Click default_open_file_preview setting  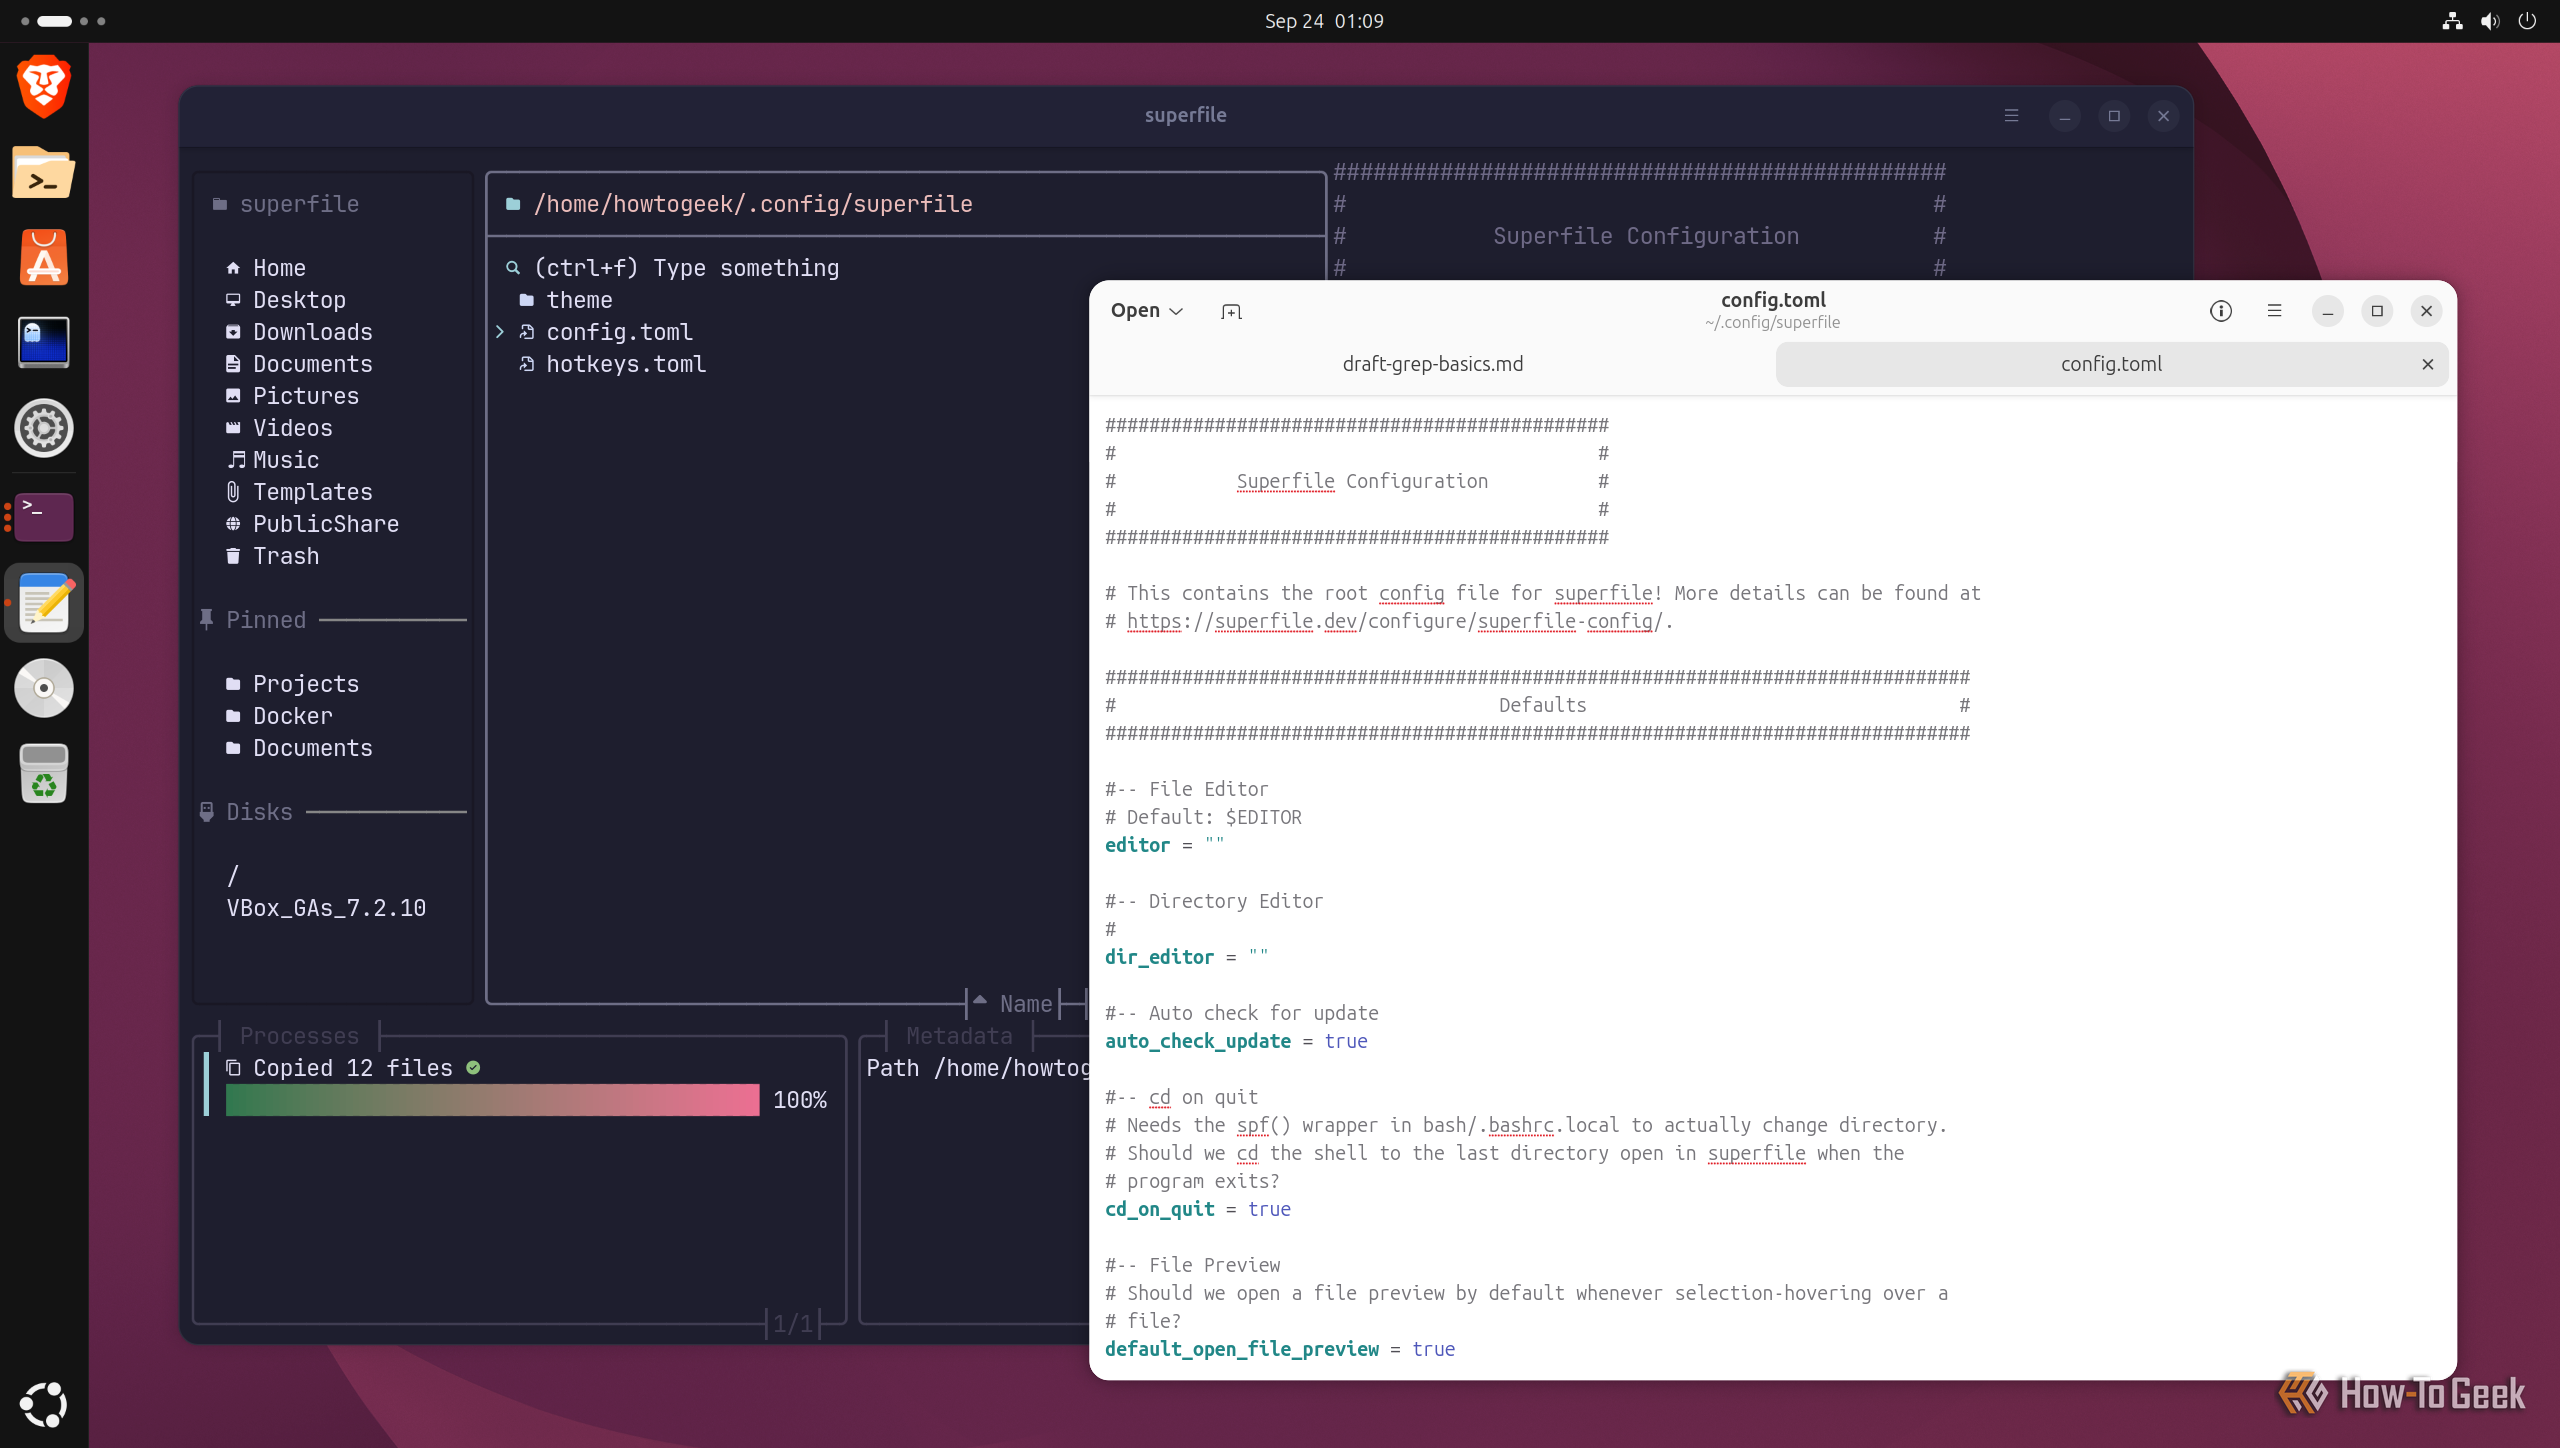(x=1279, y=1350)
